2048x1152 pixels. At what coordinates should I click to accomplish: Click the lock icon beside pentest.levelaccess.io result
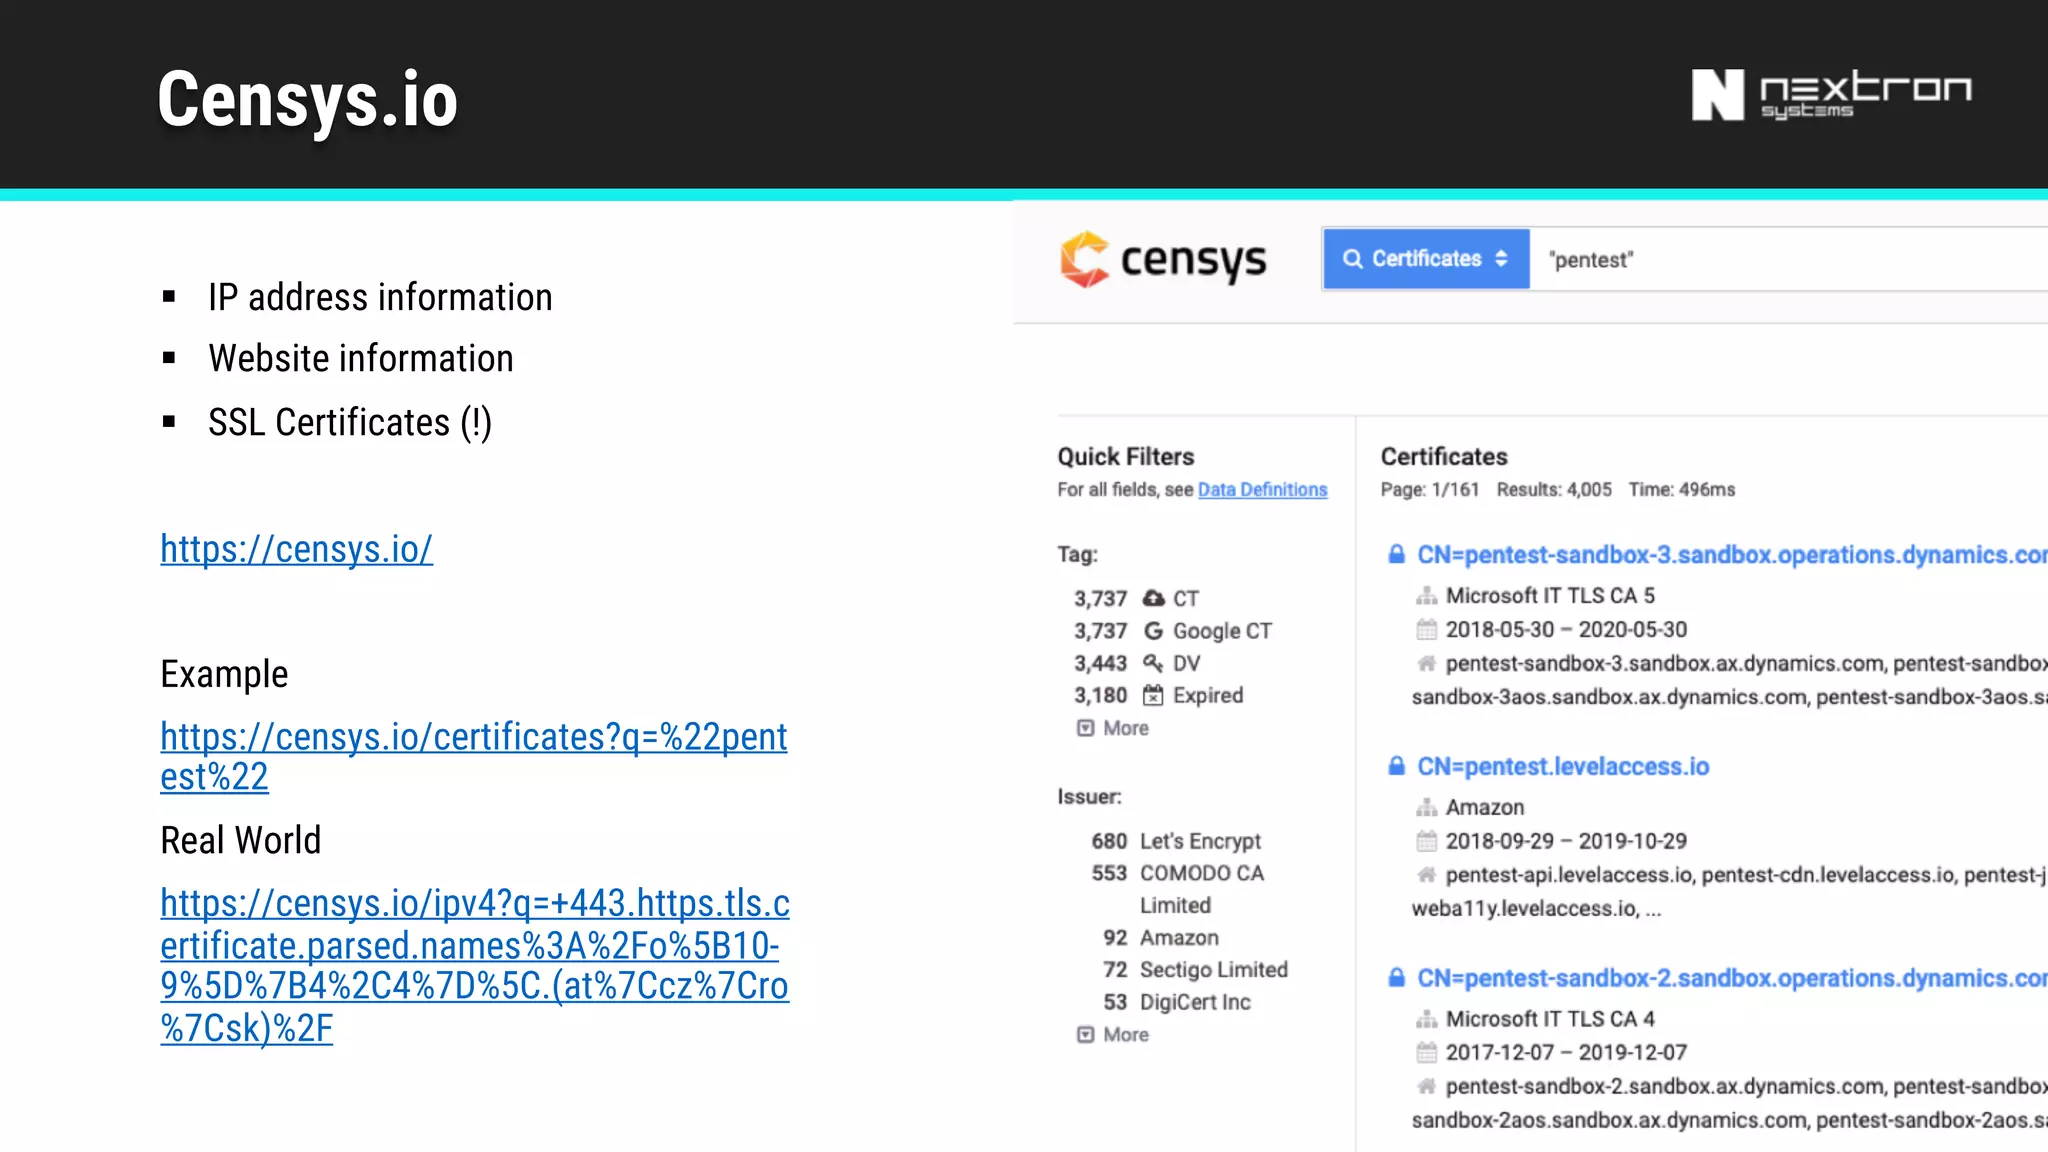click(x=1396, y=766)
